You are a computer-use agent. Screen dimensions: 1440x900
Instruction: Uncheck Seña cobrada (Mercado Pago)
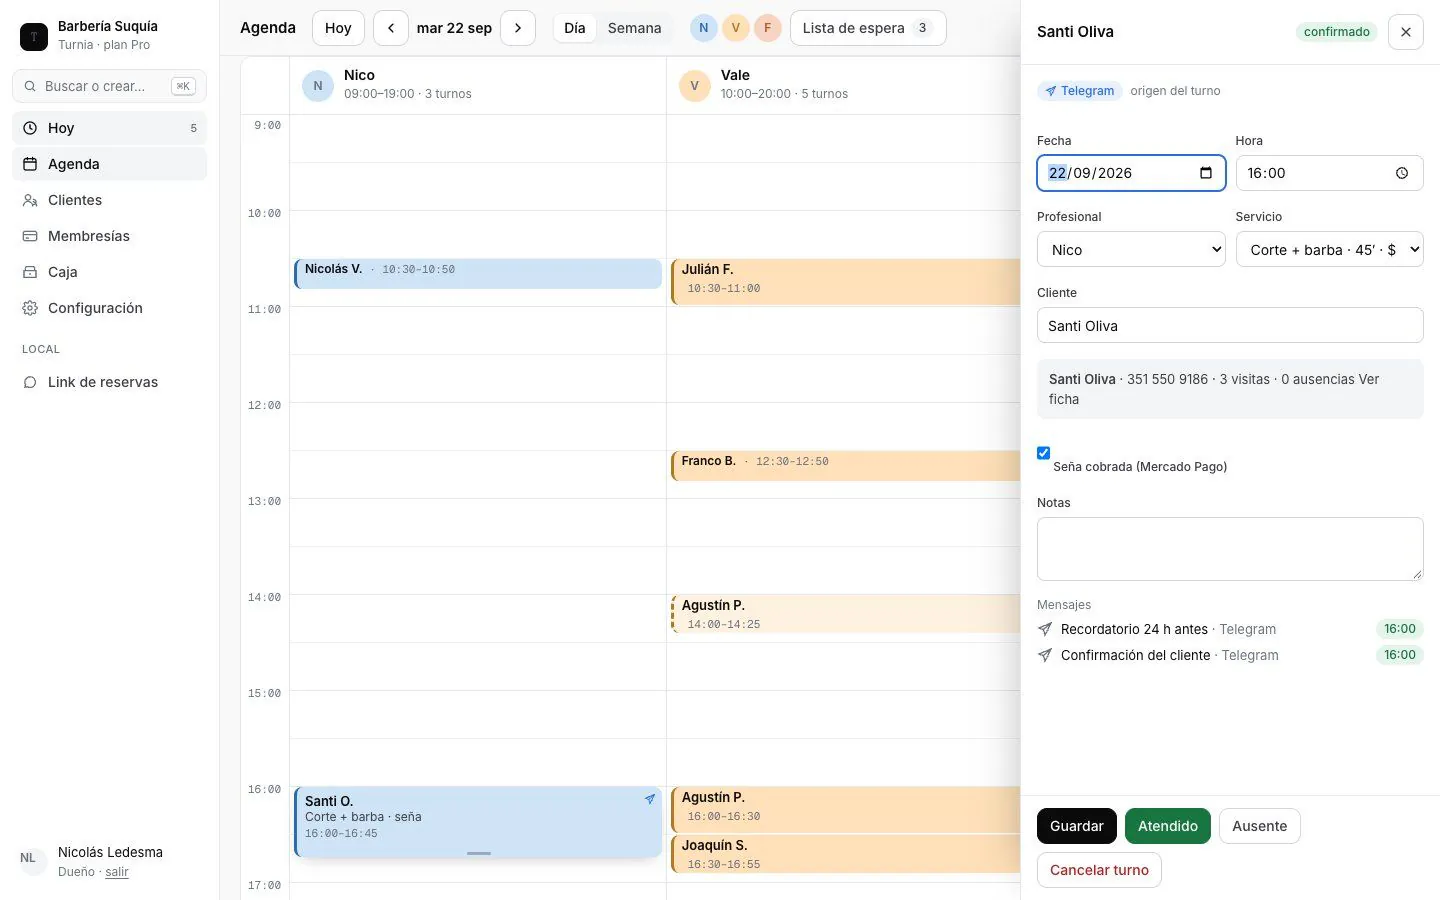tap(1043, 453)
